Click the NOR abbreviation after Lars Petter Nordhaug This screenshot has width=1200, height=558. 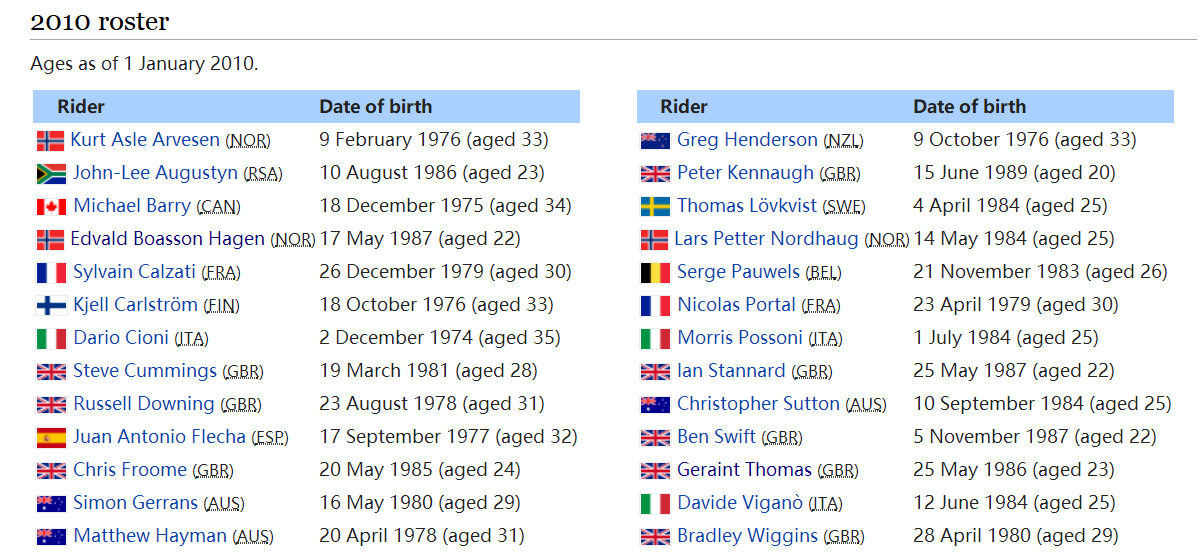(887, 240)
